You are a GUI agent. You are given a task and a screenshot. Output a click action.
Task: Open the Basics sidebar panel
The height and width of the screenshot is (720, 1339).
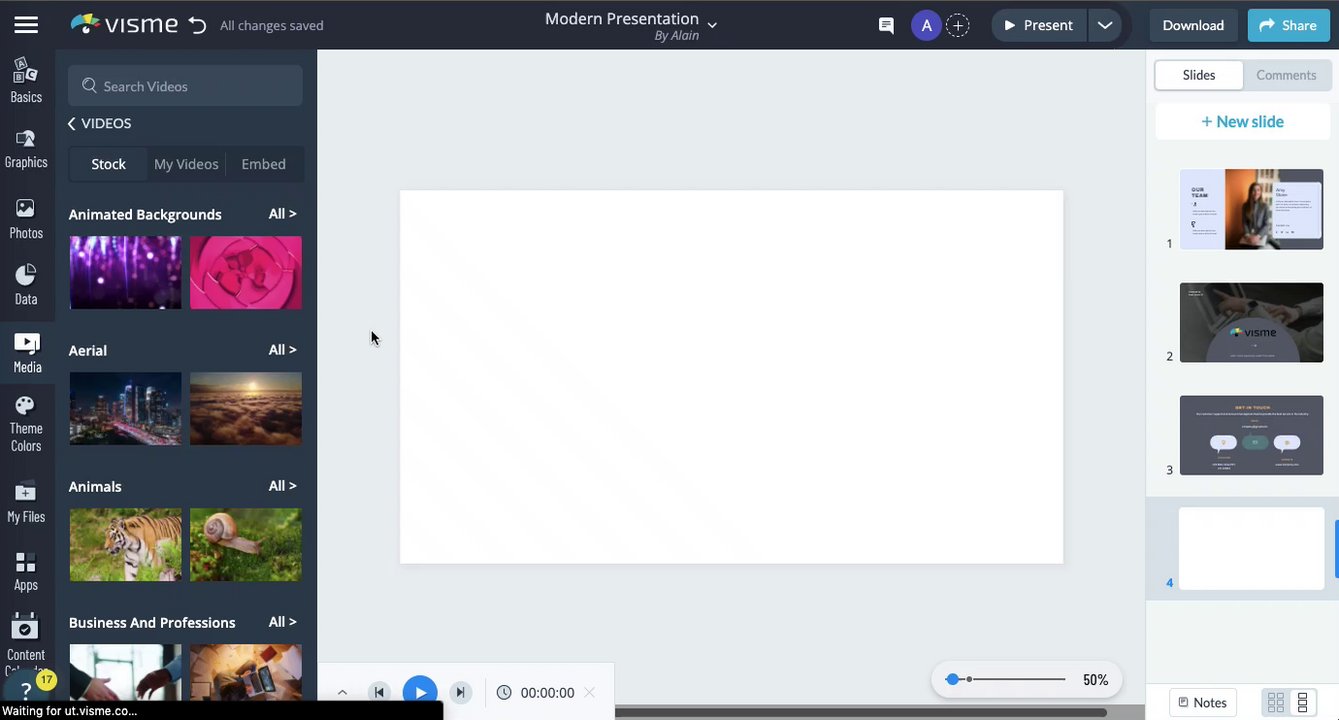26,80
